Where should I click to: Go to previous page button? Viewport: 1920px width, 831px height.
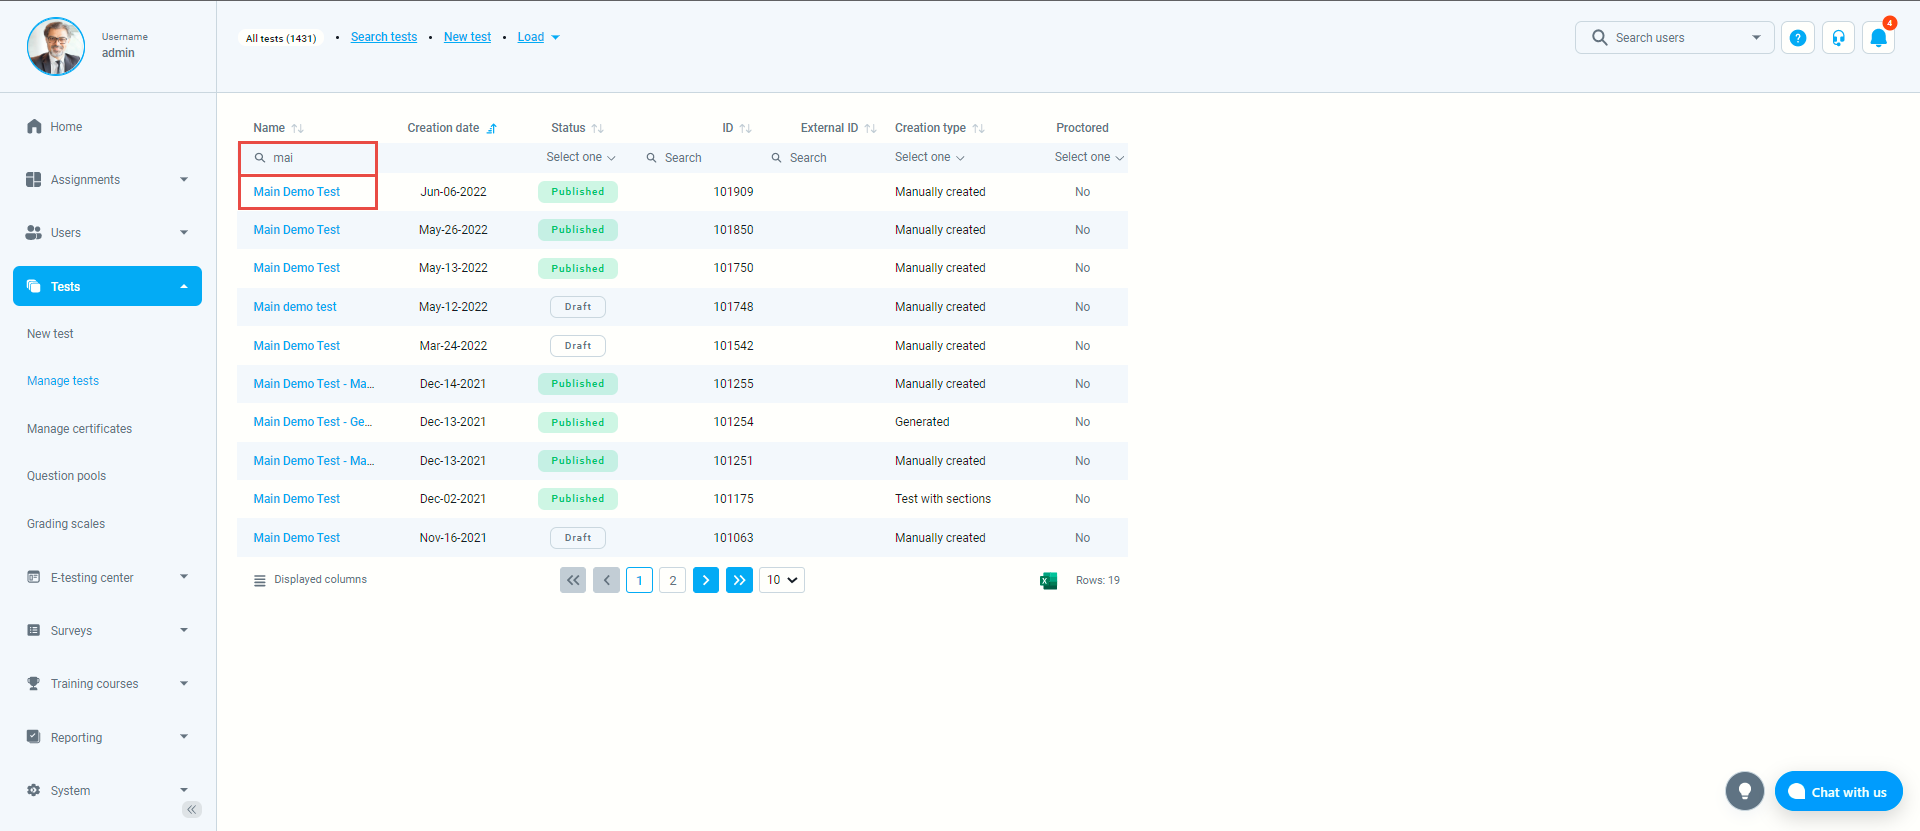(606, 580)
